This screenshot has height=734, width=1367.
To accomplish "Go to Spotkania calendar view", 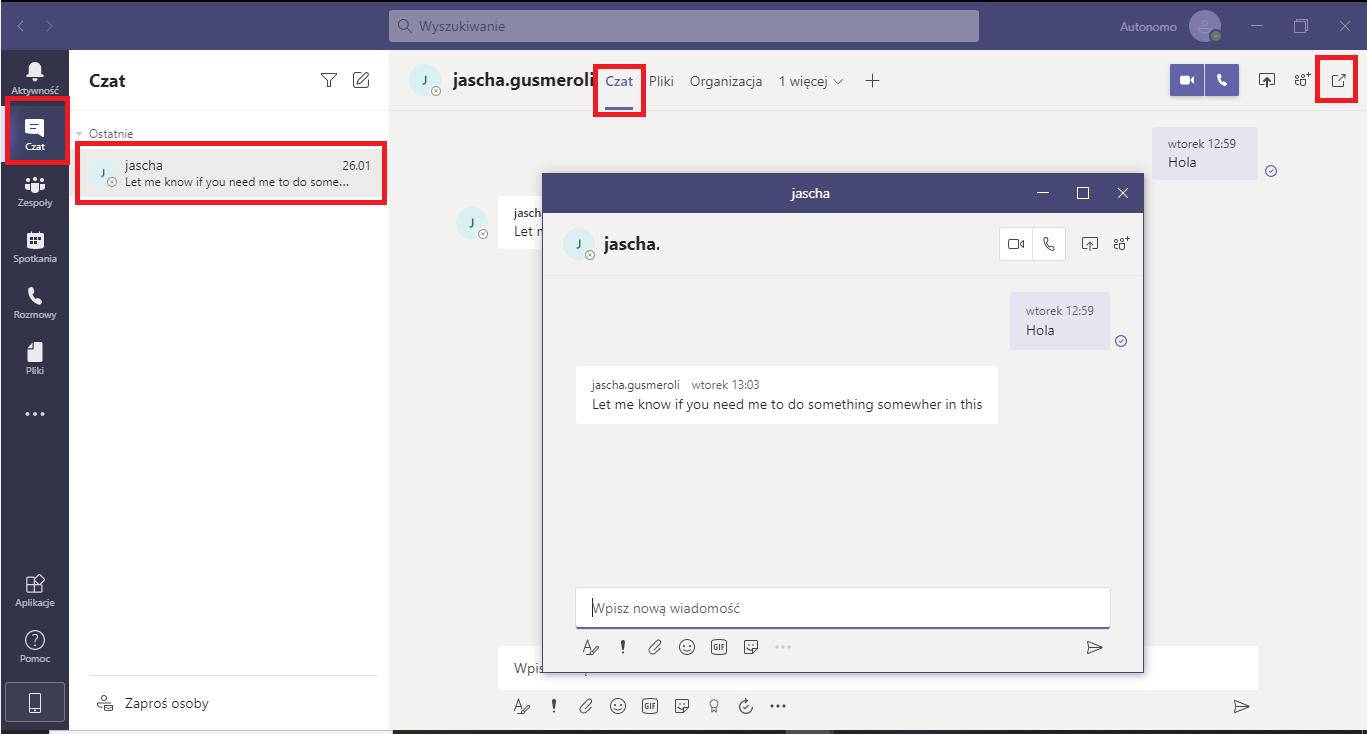I will click(x=34, y=246).
